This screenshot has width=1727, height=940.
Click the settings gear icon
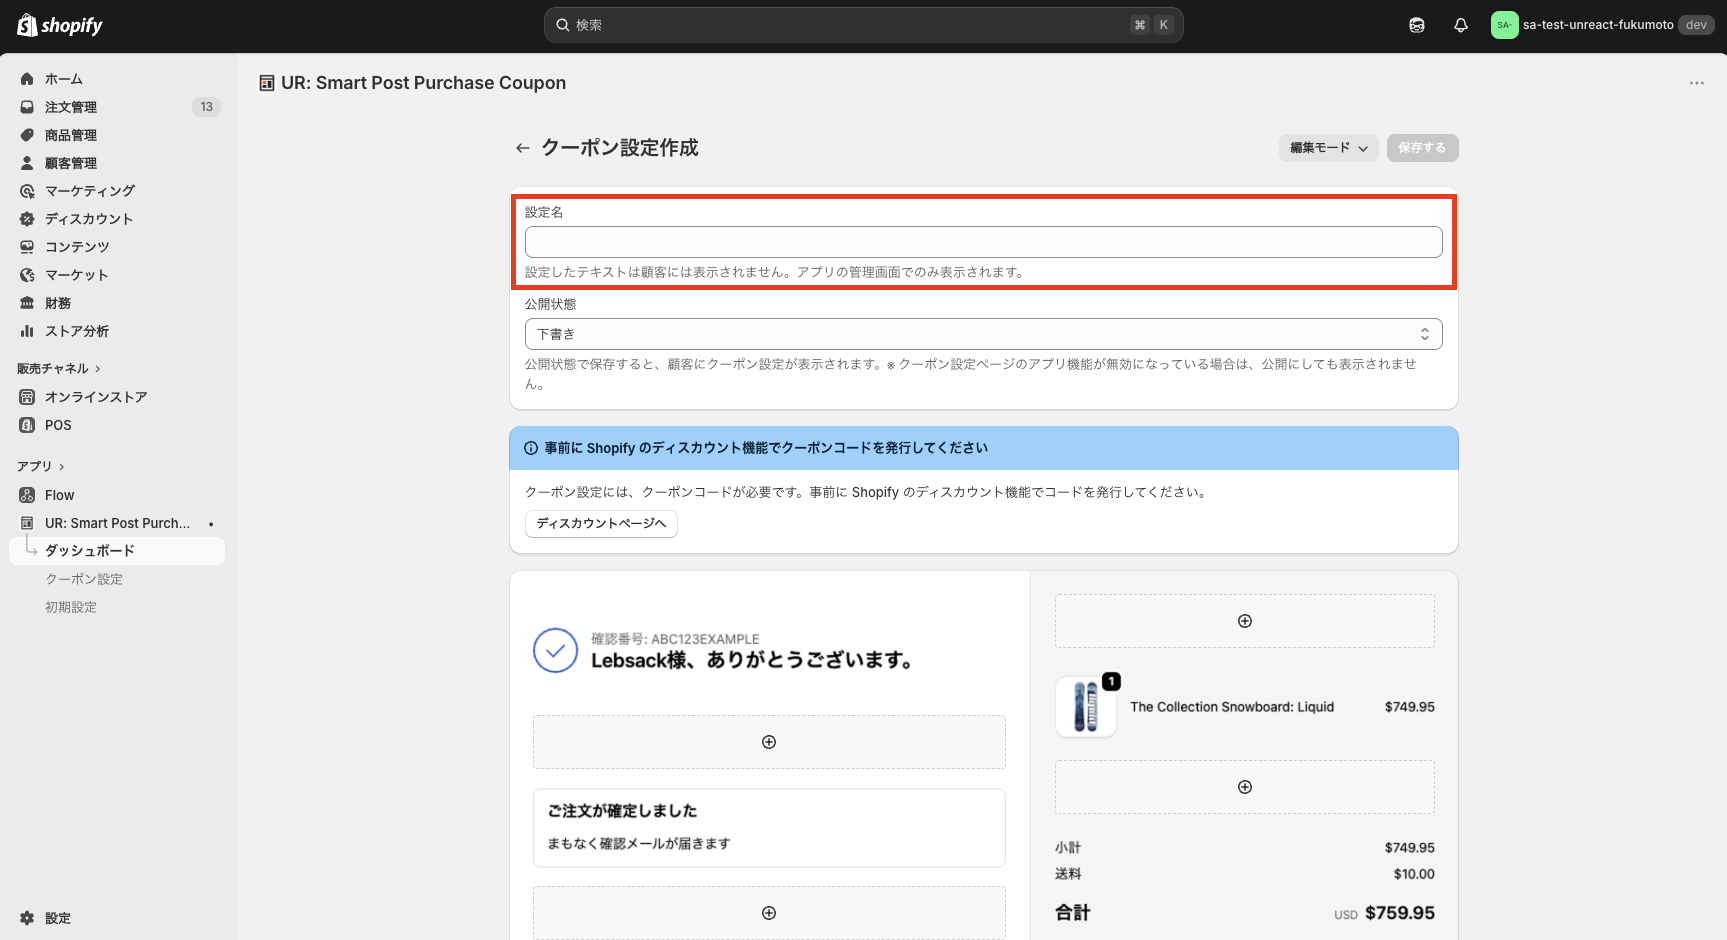click(27, 918)
